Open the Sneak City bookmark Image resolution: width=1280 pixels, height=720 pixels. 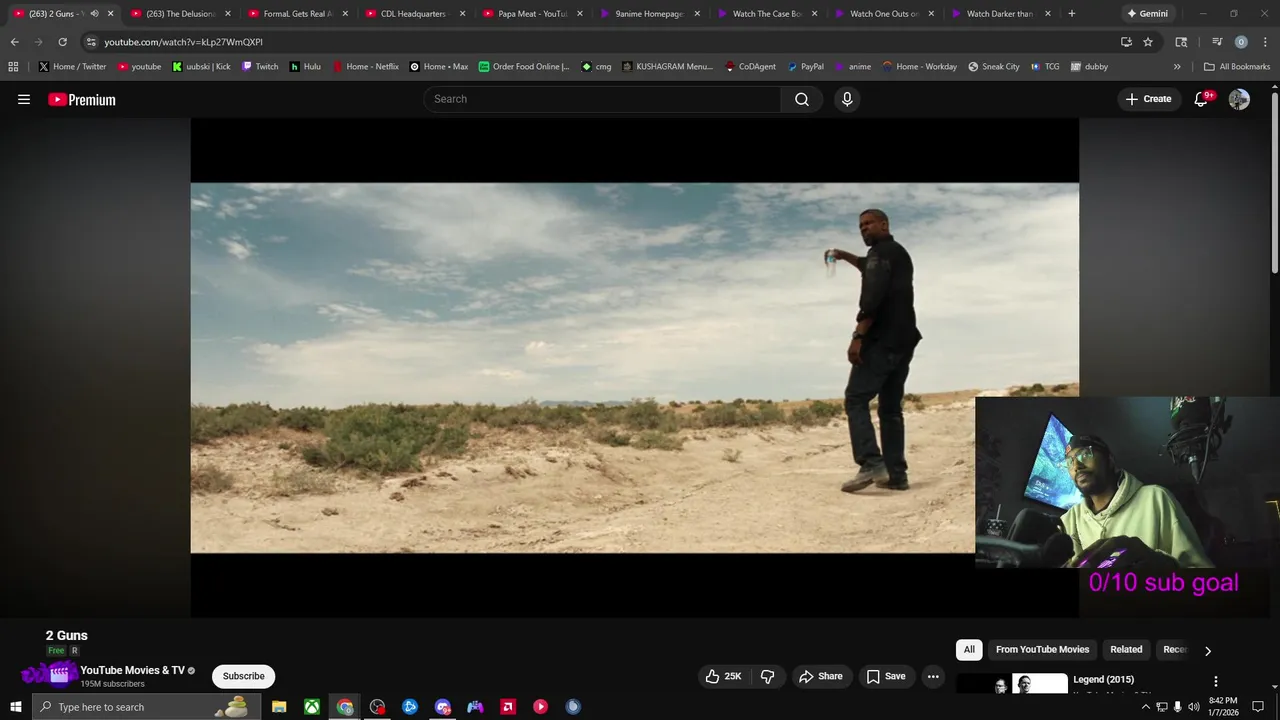pyautogui.click(x=994, y=67)
